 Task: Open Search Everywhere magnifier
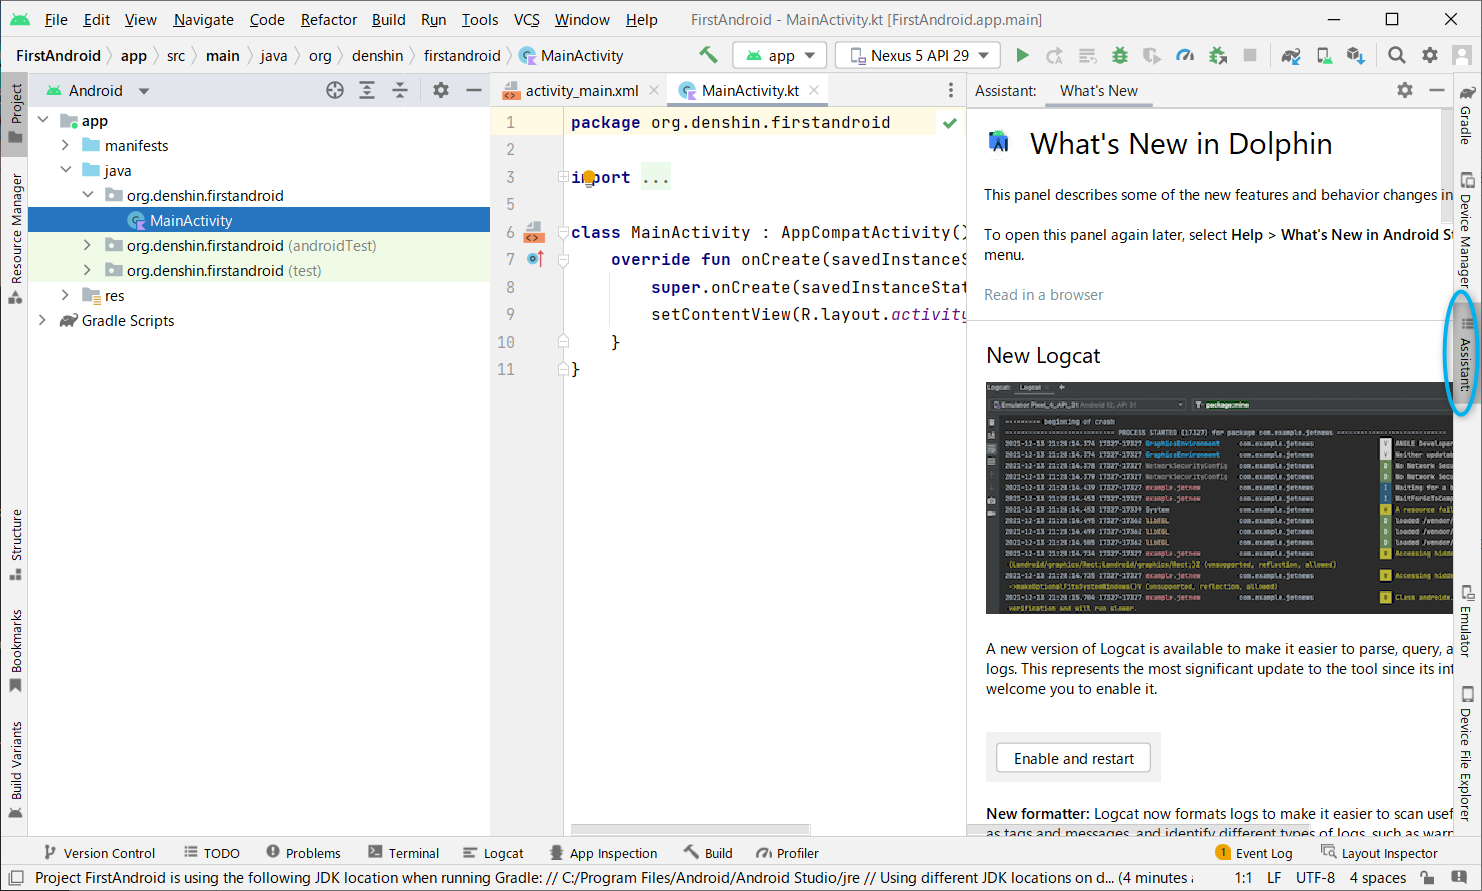click(1396, 55)
